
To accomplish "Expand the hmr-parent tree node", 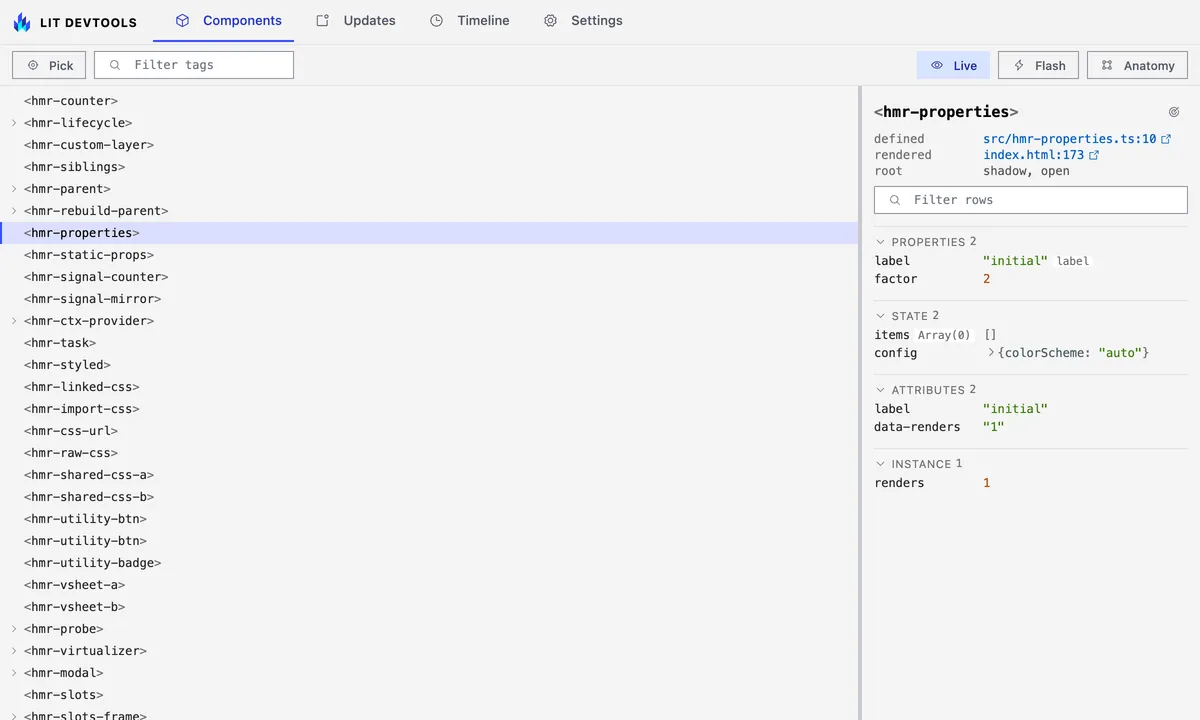I will pyautogui.click(x=14, y=189).
